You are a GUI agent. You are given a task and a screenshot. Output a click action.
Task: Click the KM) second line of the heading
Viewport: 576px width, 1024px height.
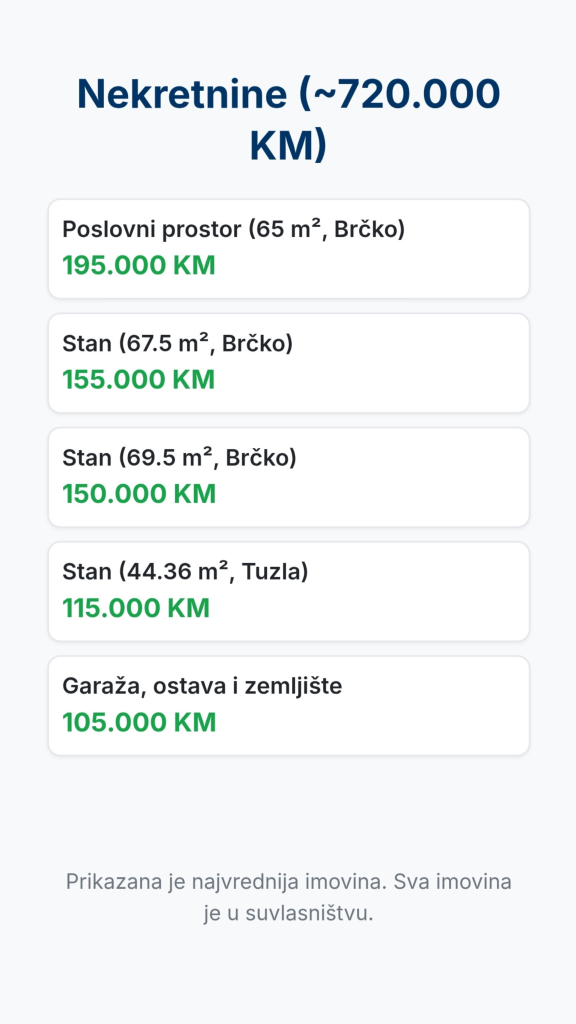pos(288,145)
